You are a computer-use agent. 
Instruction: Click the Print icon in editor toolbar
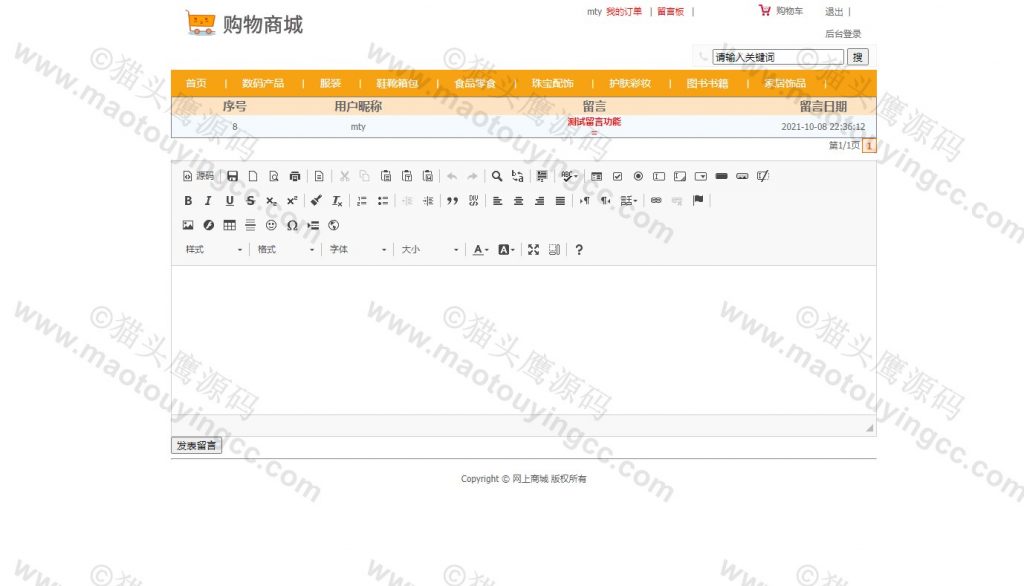coord(295,176)
